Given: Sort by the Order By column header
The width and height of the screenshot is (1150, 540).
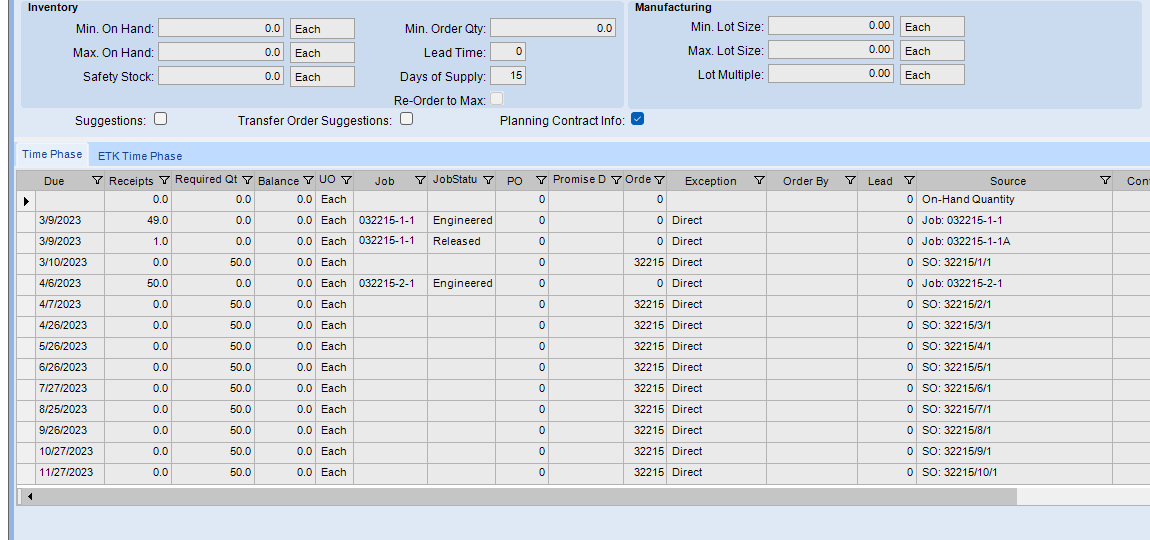Looking at the screenshot, I should coord(805,181).
